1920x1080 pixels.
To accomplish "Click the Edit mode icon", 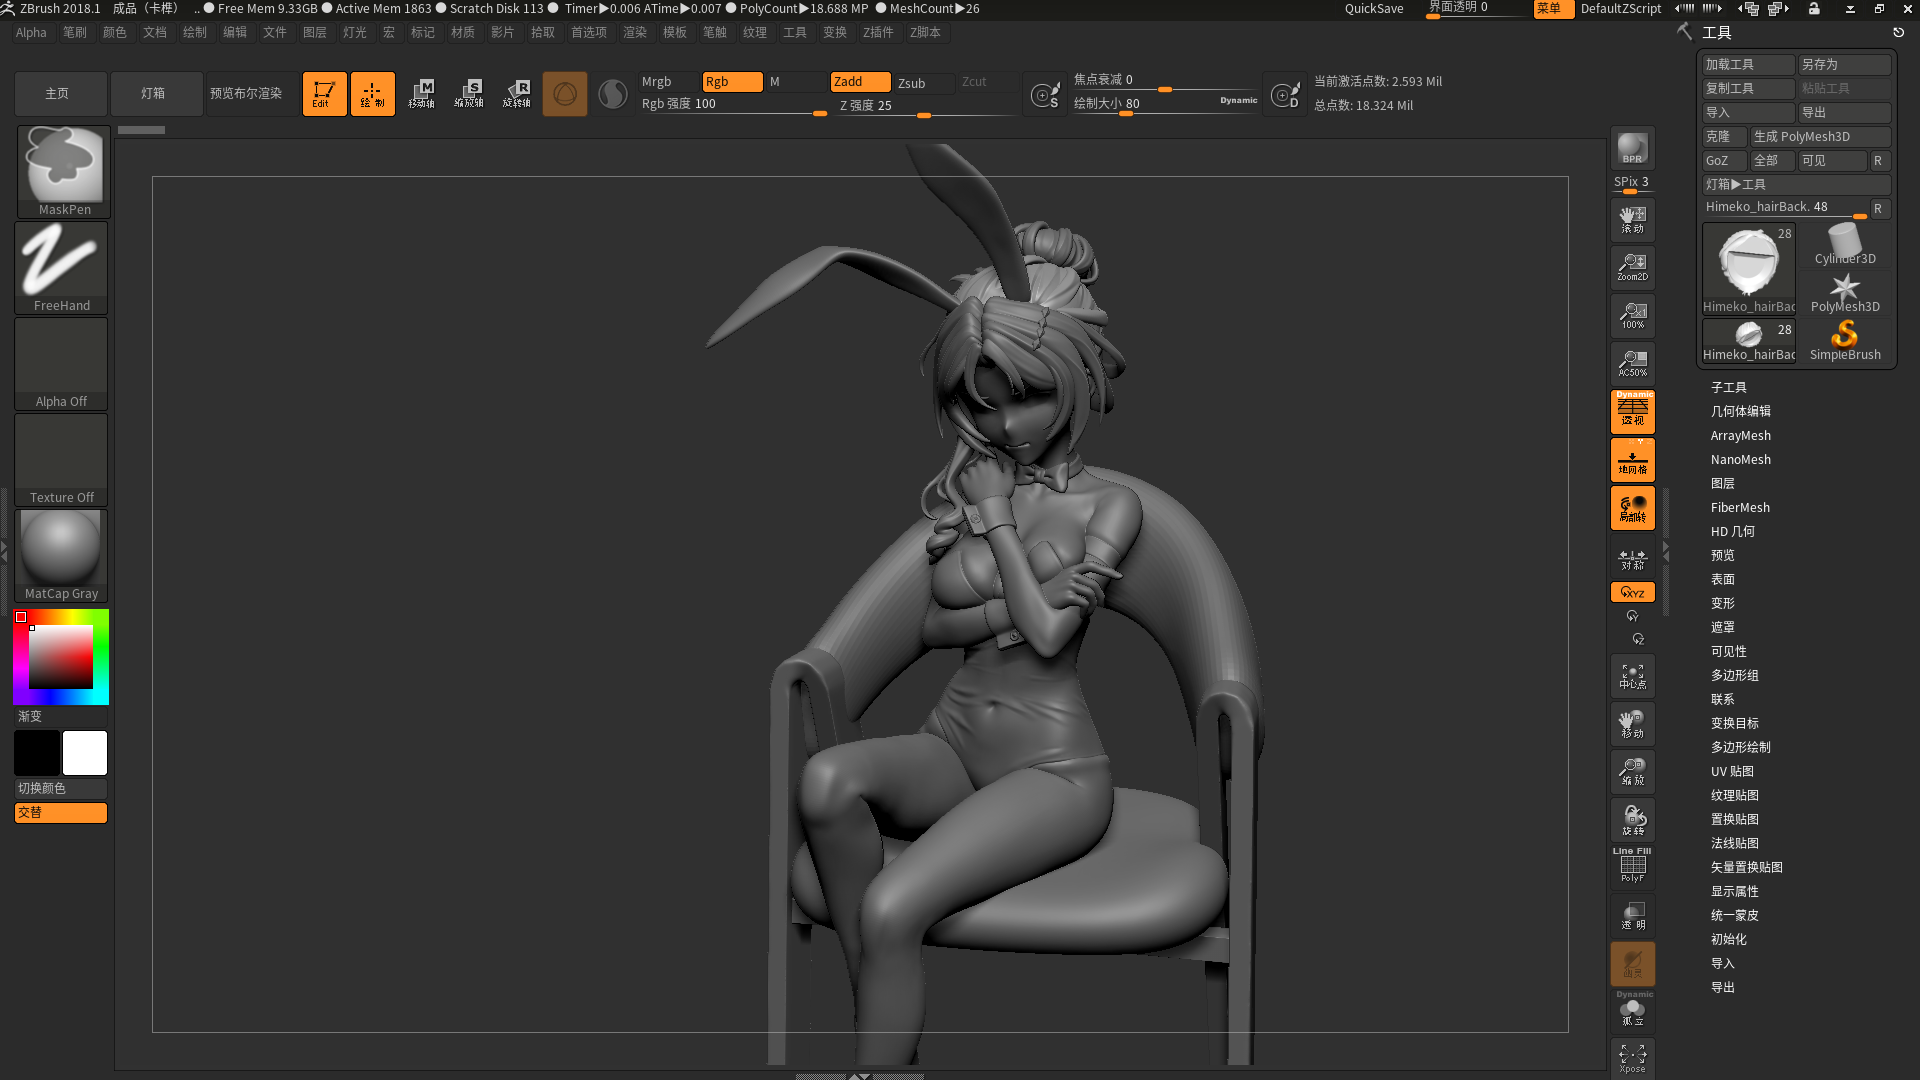I will (324, 93).
